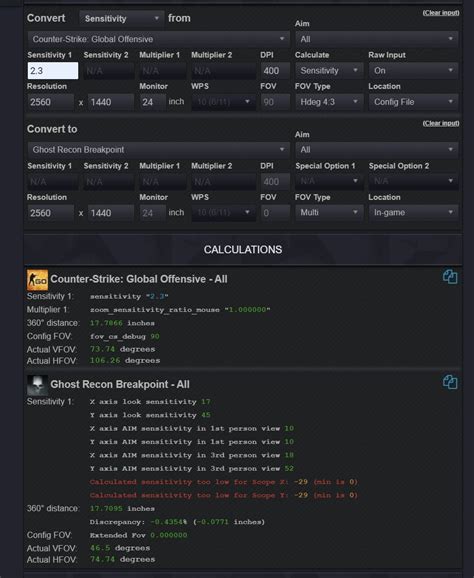This screenshot has height=578, width=474.
Task: Click the target DPI field showing 400
Action: 275,181
